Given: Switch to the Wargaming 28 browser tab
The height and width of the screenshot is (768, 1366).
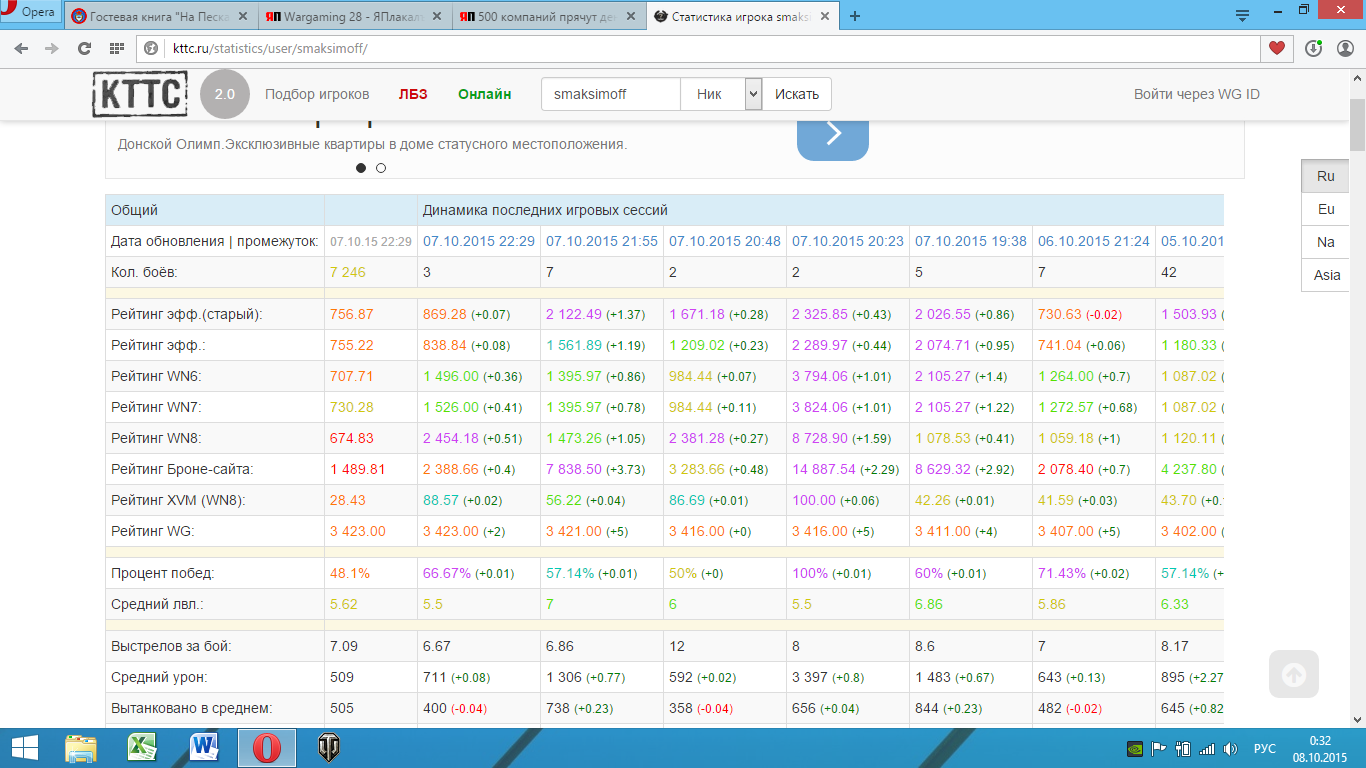Looking at the screenshot, I should 356,16.
